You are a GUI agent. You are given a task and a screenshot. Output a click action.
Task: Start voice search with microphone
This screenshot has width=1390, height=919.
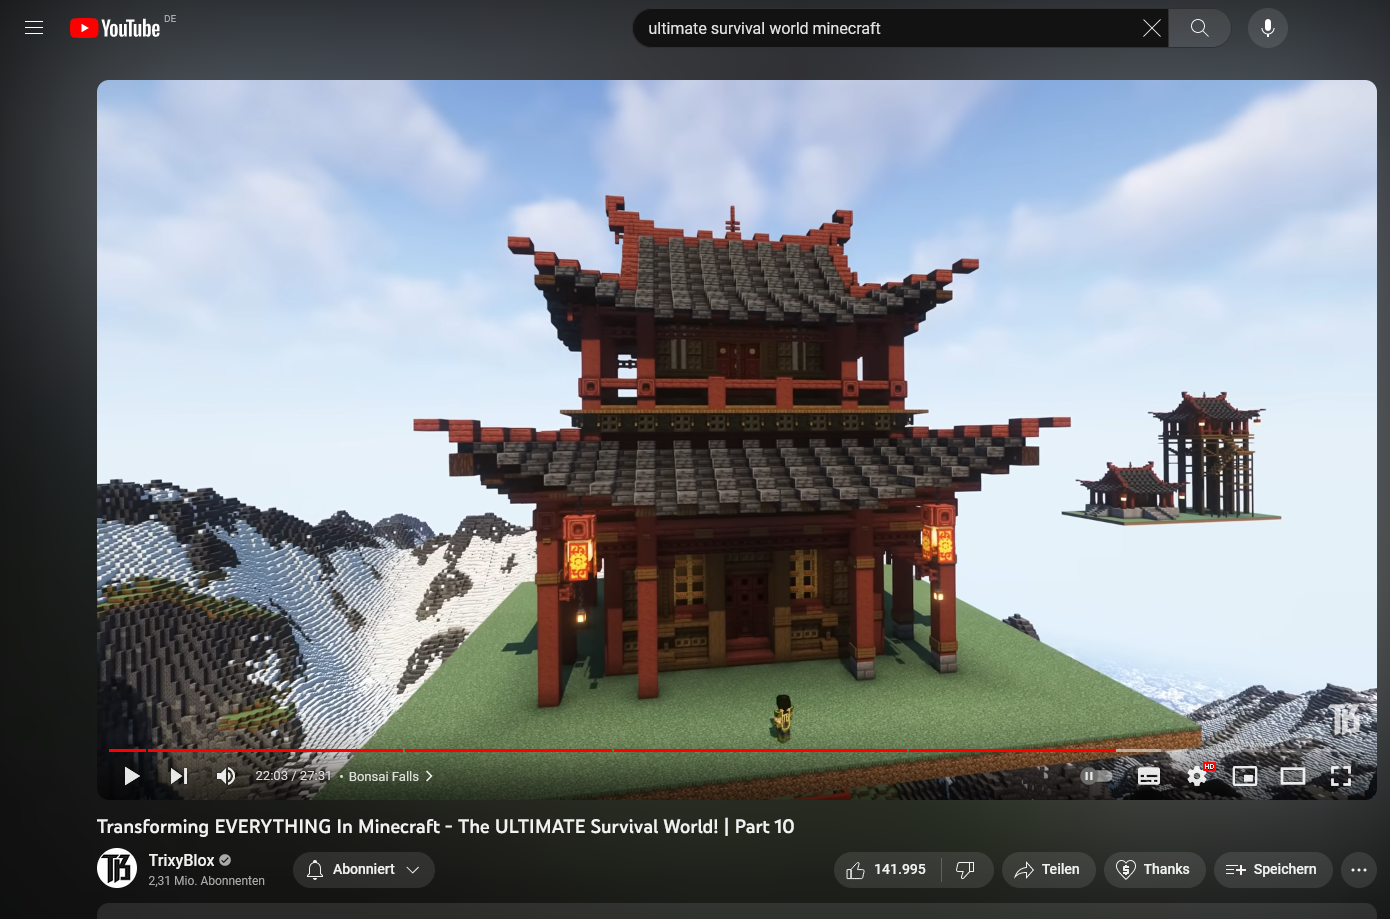(x=1267, y=28)
